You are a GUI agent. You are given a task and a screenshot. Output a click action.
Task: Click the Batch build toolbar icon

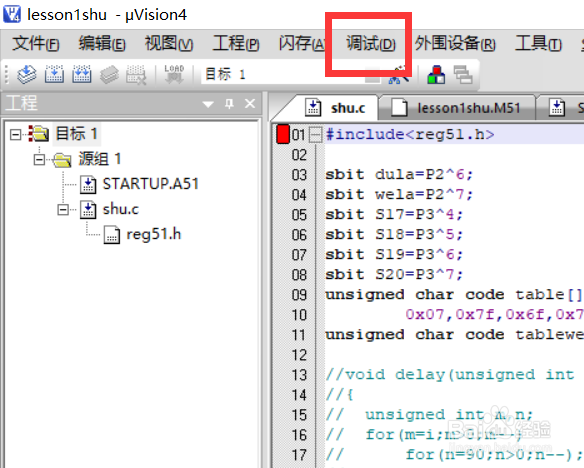109,74
